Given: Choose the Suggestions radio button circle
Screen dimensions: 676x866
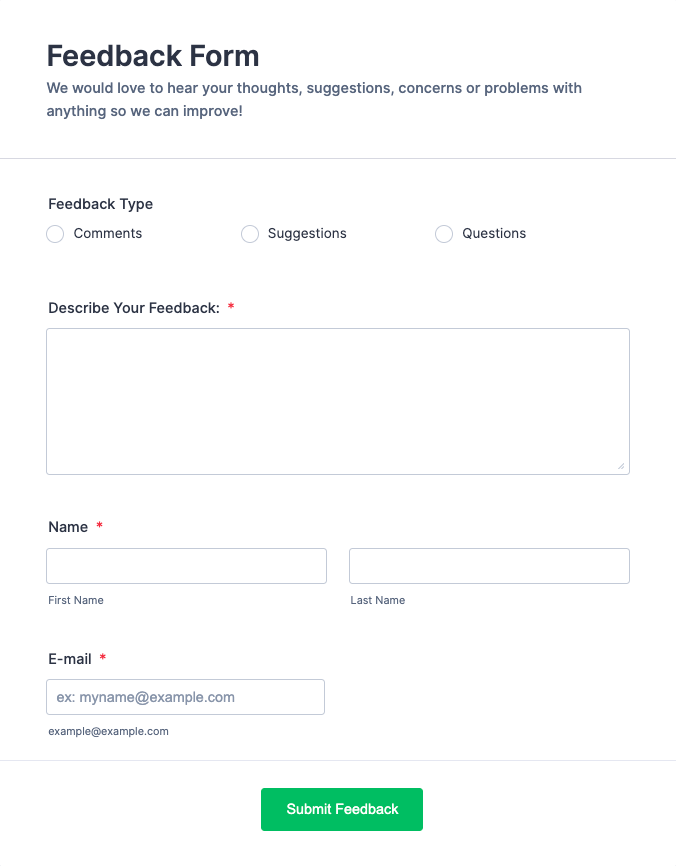Looking at the screenshot, I should point(250,234).
